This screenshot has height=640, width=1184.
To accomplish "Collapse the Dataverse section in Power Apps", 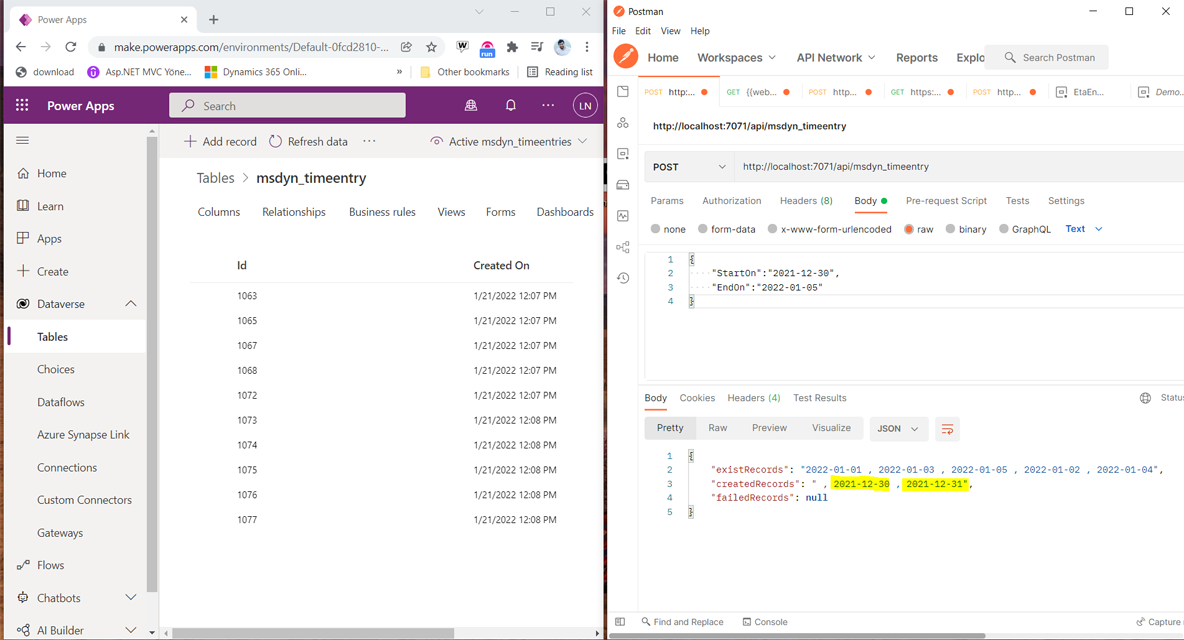I will (x=128, y=303).
